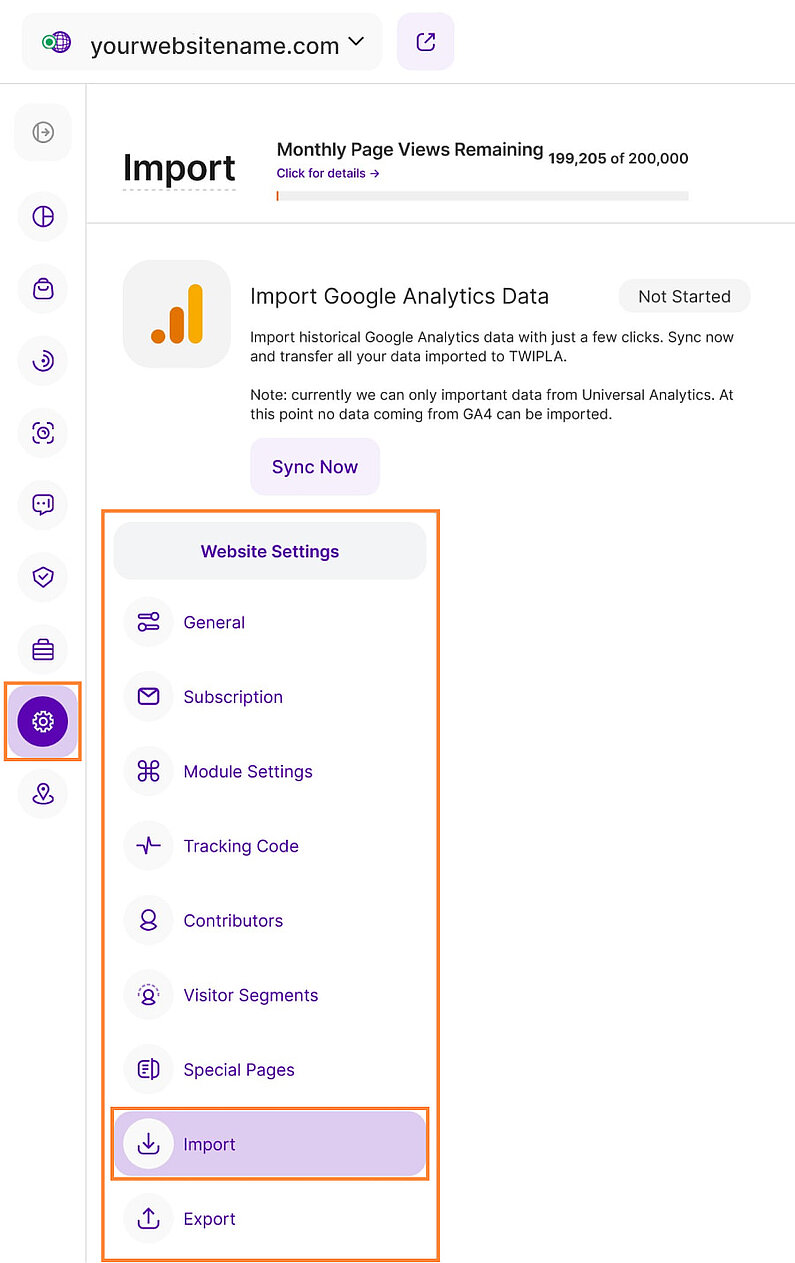Open the chat feedback icon in sidebar
The height and width of the screenshot is (1263, 795).
[x=42, y=505]
